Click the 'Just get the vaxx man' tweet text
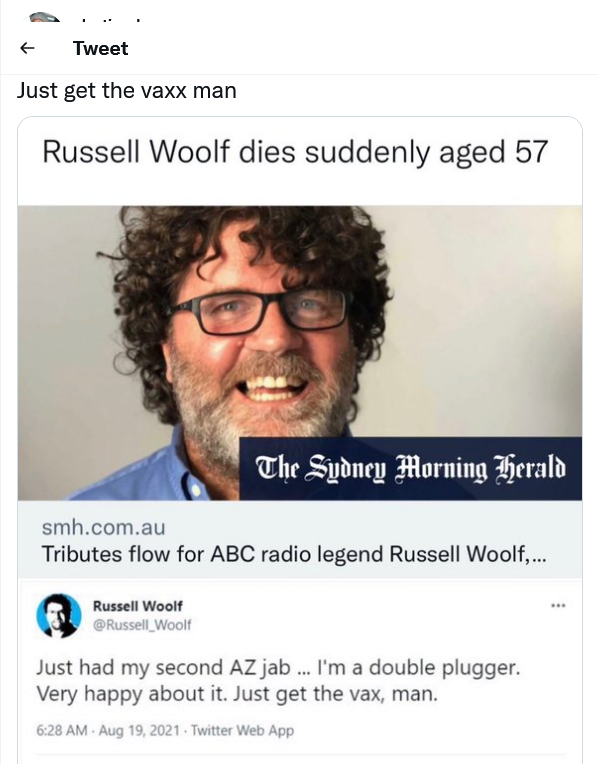The height and width of the screenshot is (764, 598). pyautogui.click(x=127, y=91)
